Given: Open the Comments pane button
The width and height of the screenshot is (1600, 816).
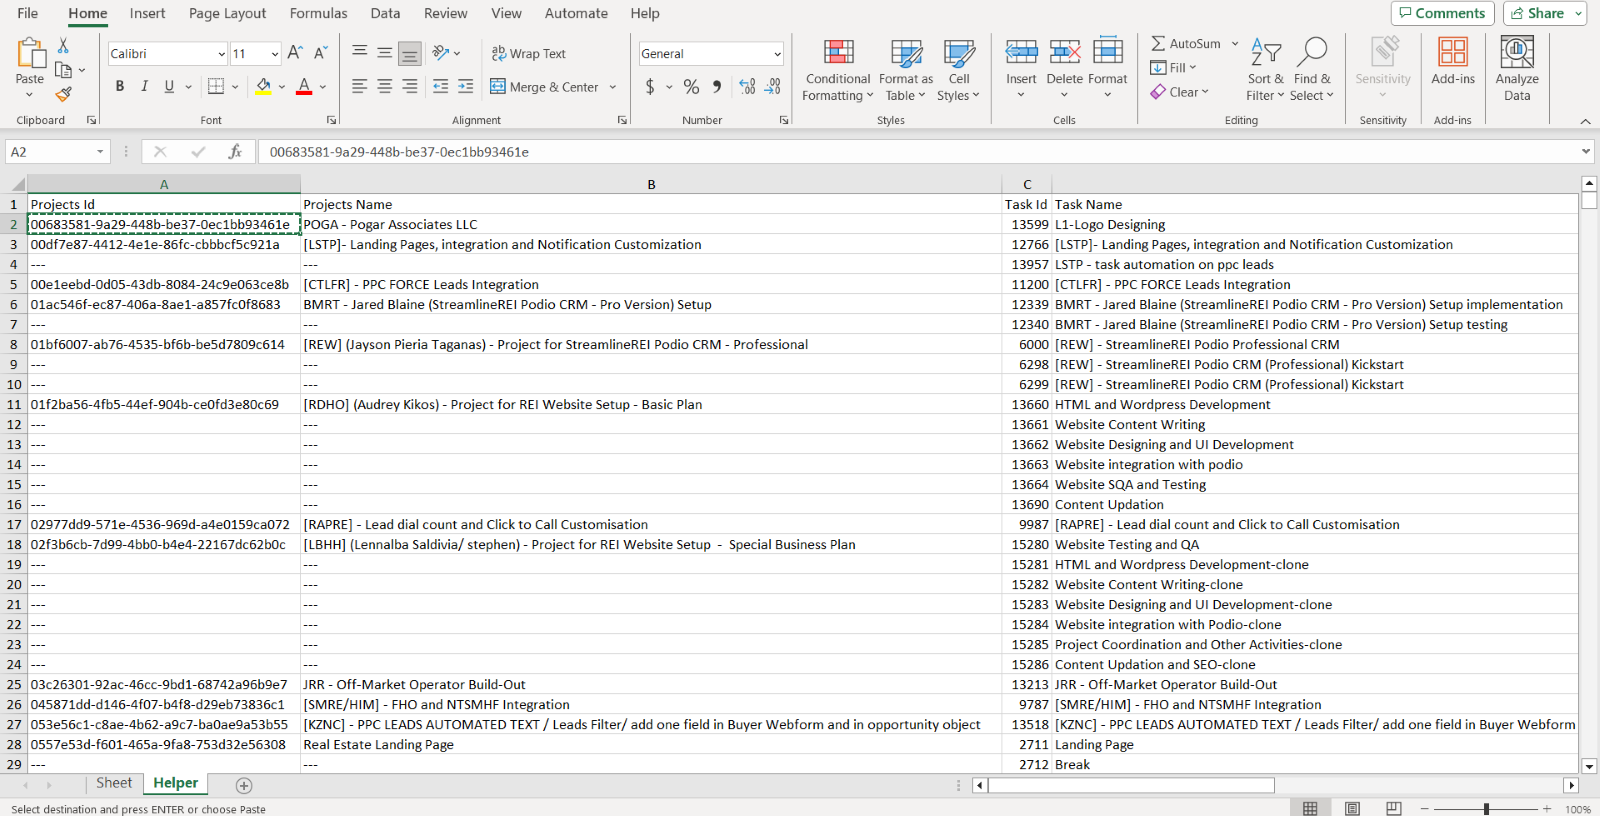Looking at the screenshot, I should 1442,13.
